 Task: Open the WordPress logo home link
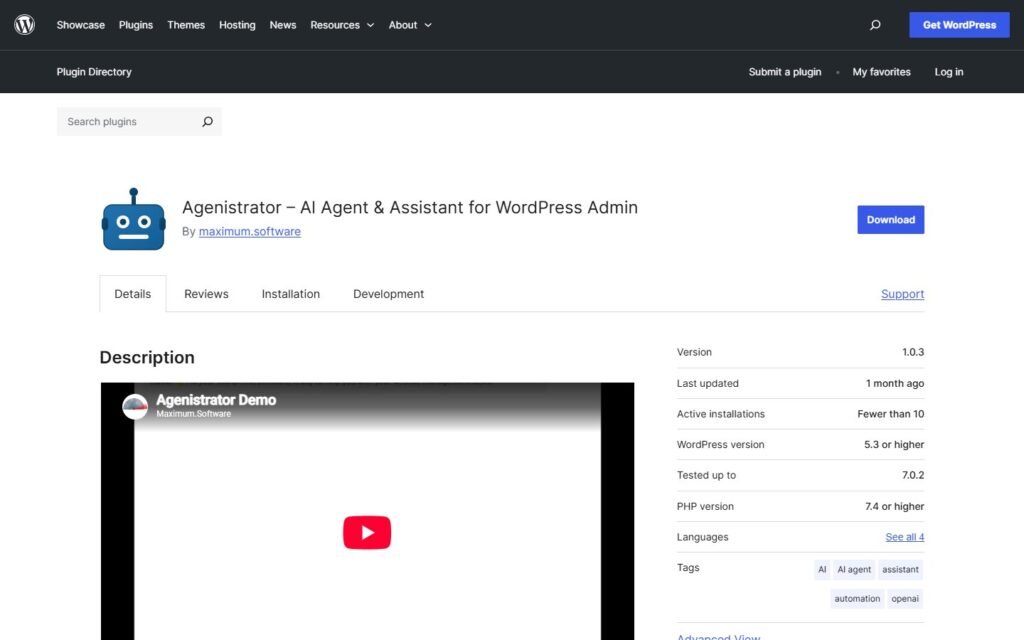[24, 25]
